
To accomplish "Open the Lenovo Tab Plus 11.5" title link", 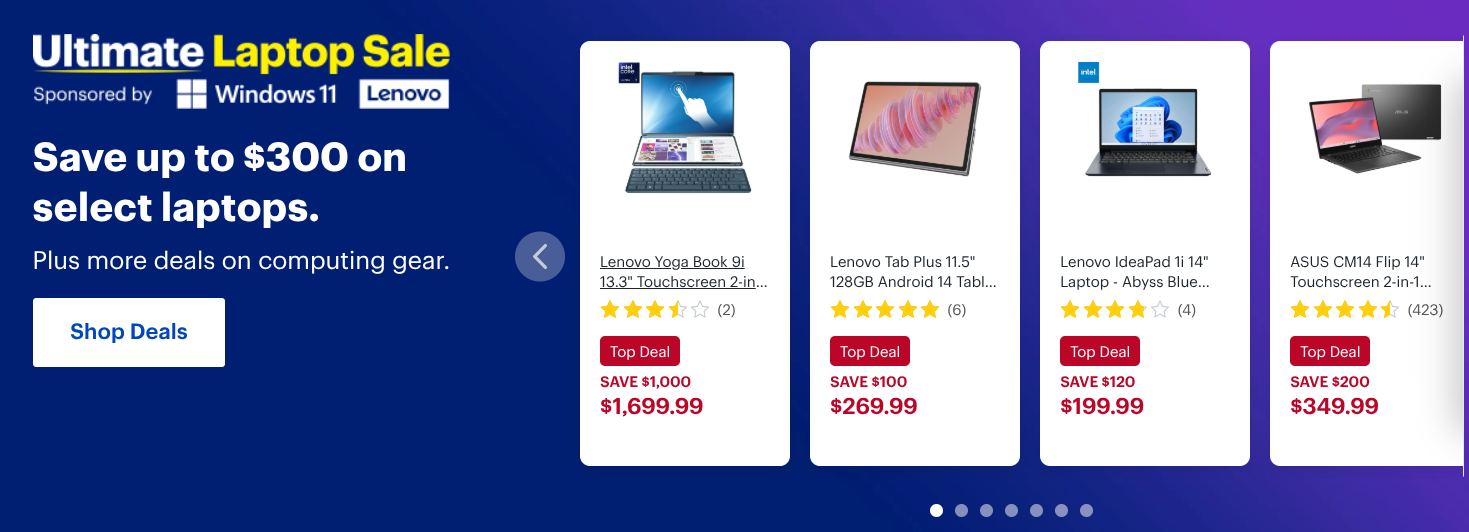I will [x=914, y=272].
